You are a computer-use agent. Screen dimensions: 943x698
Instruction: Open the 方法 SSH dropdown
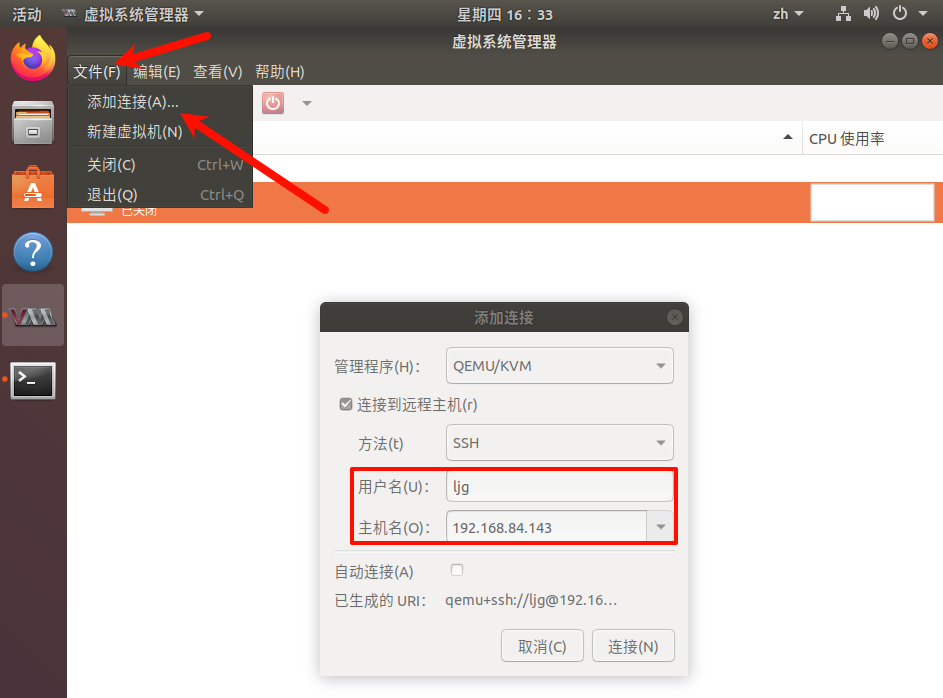[559, 442]
